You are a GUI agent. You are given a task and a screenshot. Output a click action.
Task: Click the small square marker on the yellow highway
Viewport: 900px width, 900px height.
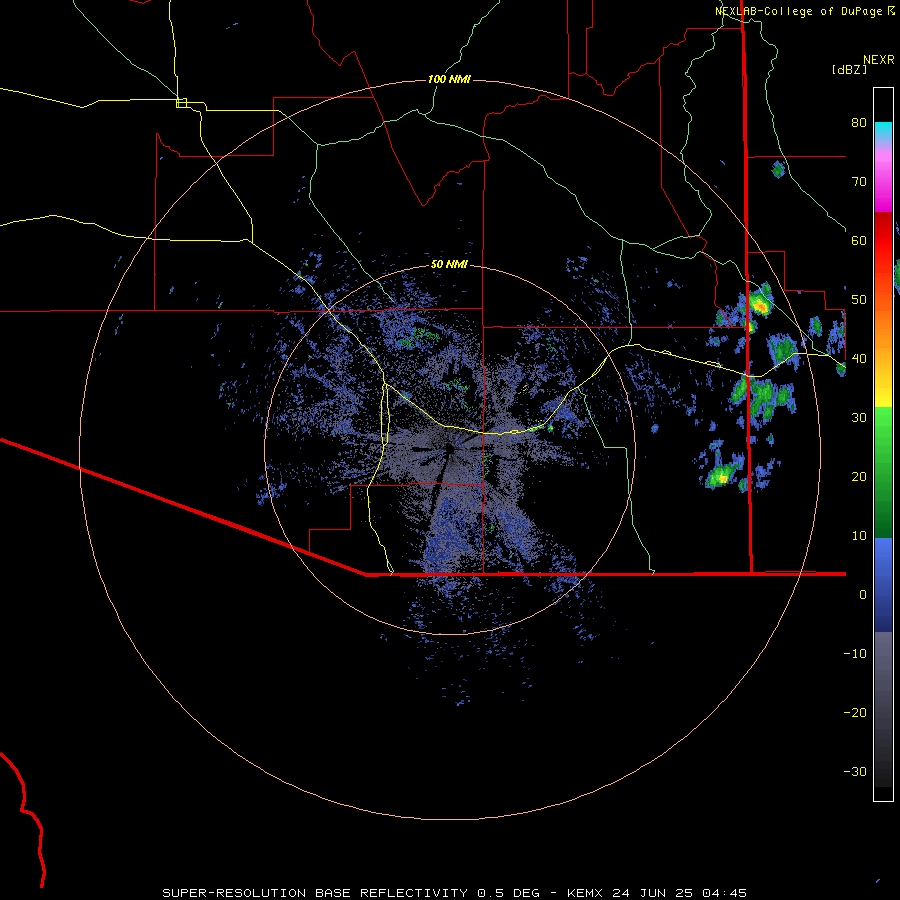(181, 103)
